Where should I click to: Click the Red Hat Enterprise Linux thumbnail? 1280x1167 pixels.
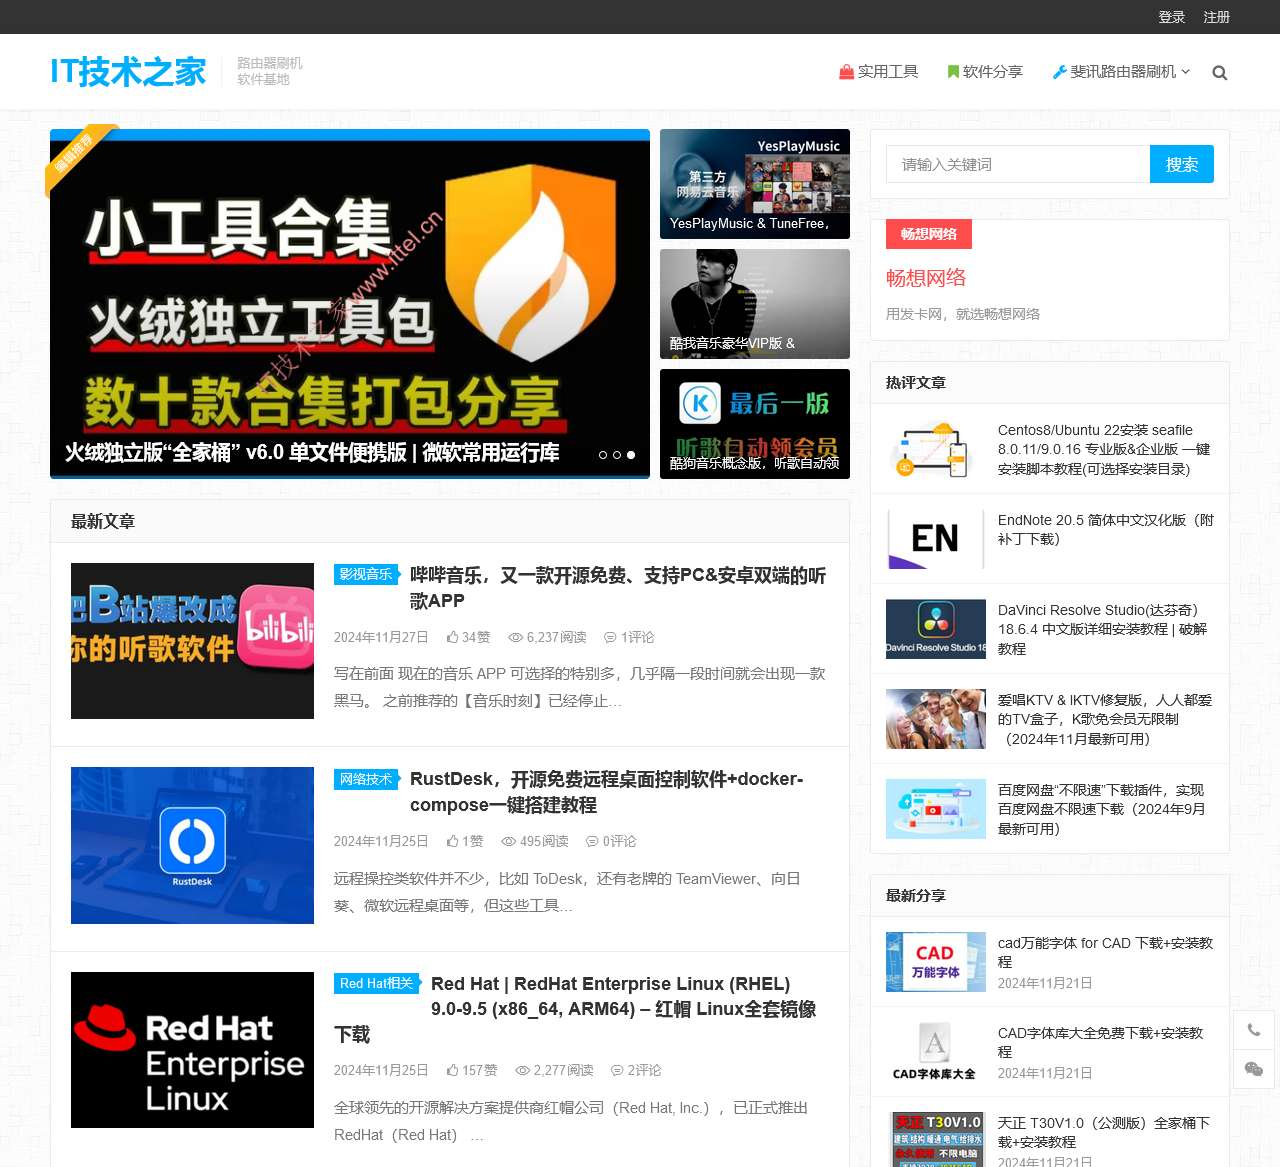tap(192, 1050)
